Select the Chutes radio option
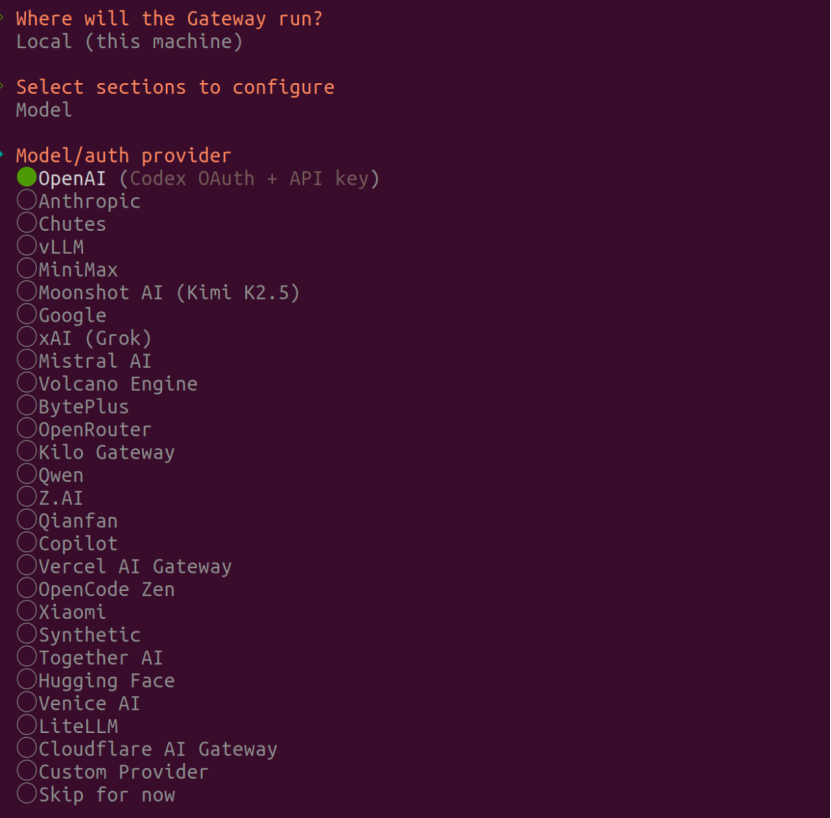Viewport: 831px width, 818px height. [x=27, y=224]
